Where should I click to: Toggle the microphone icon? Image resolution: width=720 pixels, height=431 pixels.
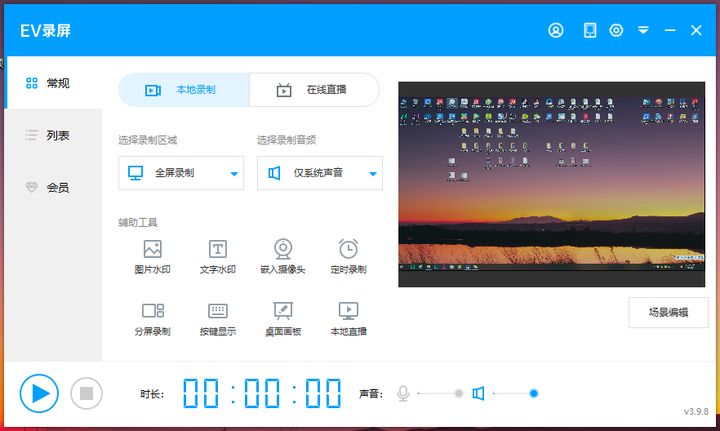(403, 393)
